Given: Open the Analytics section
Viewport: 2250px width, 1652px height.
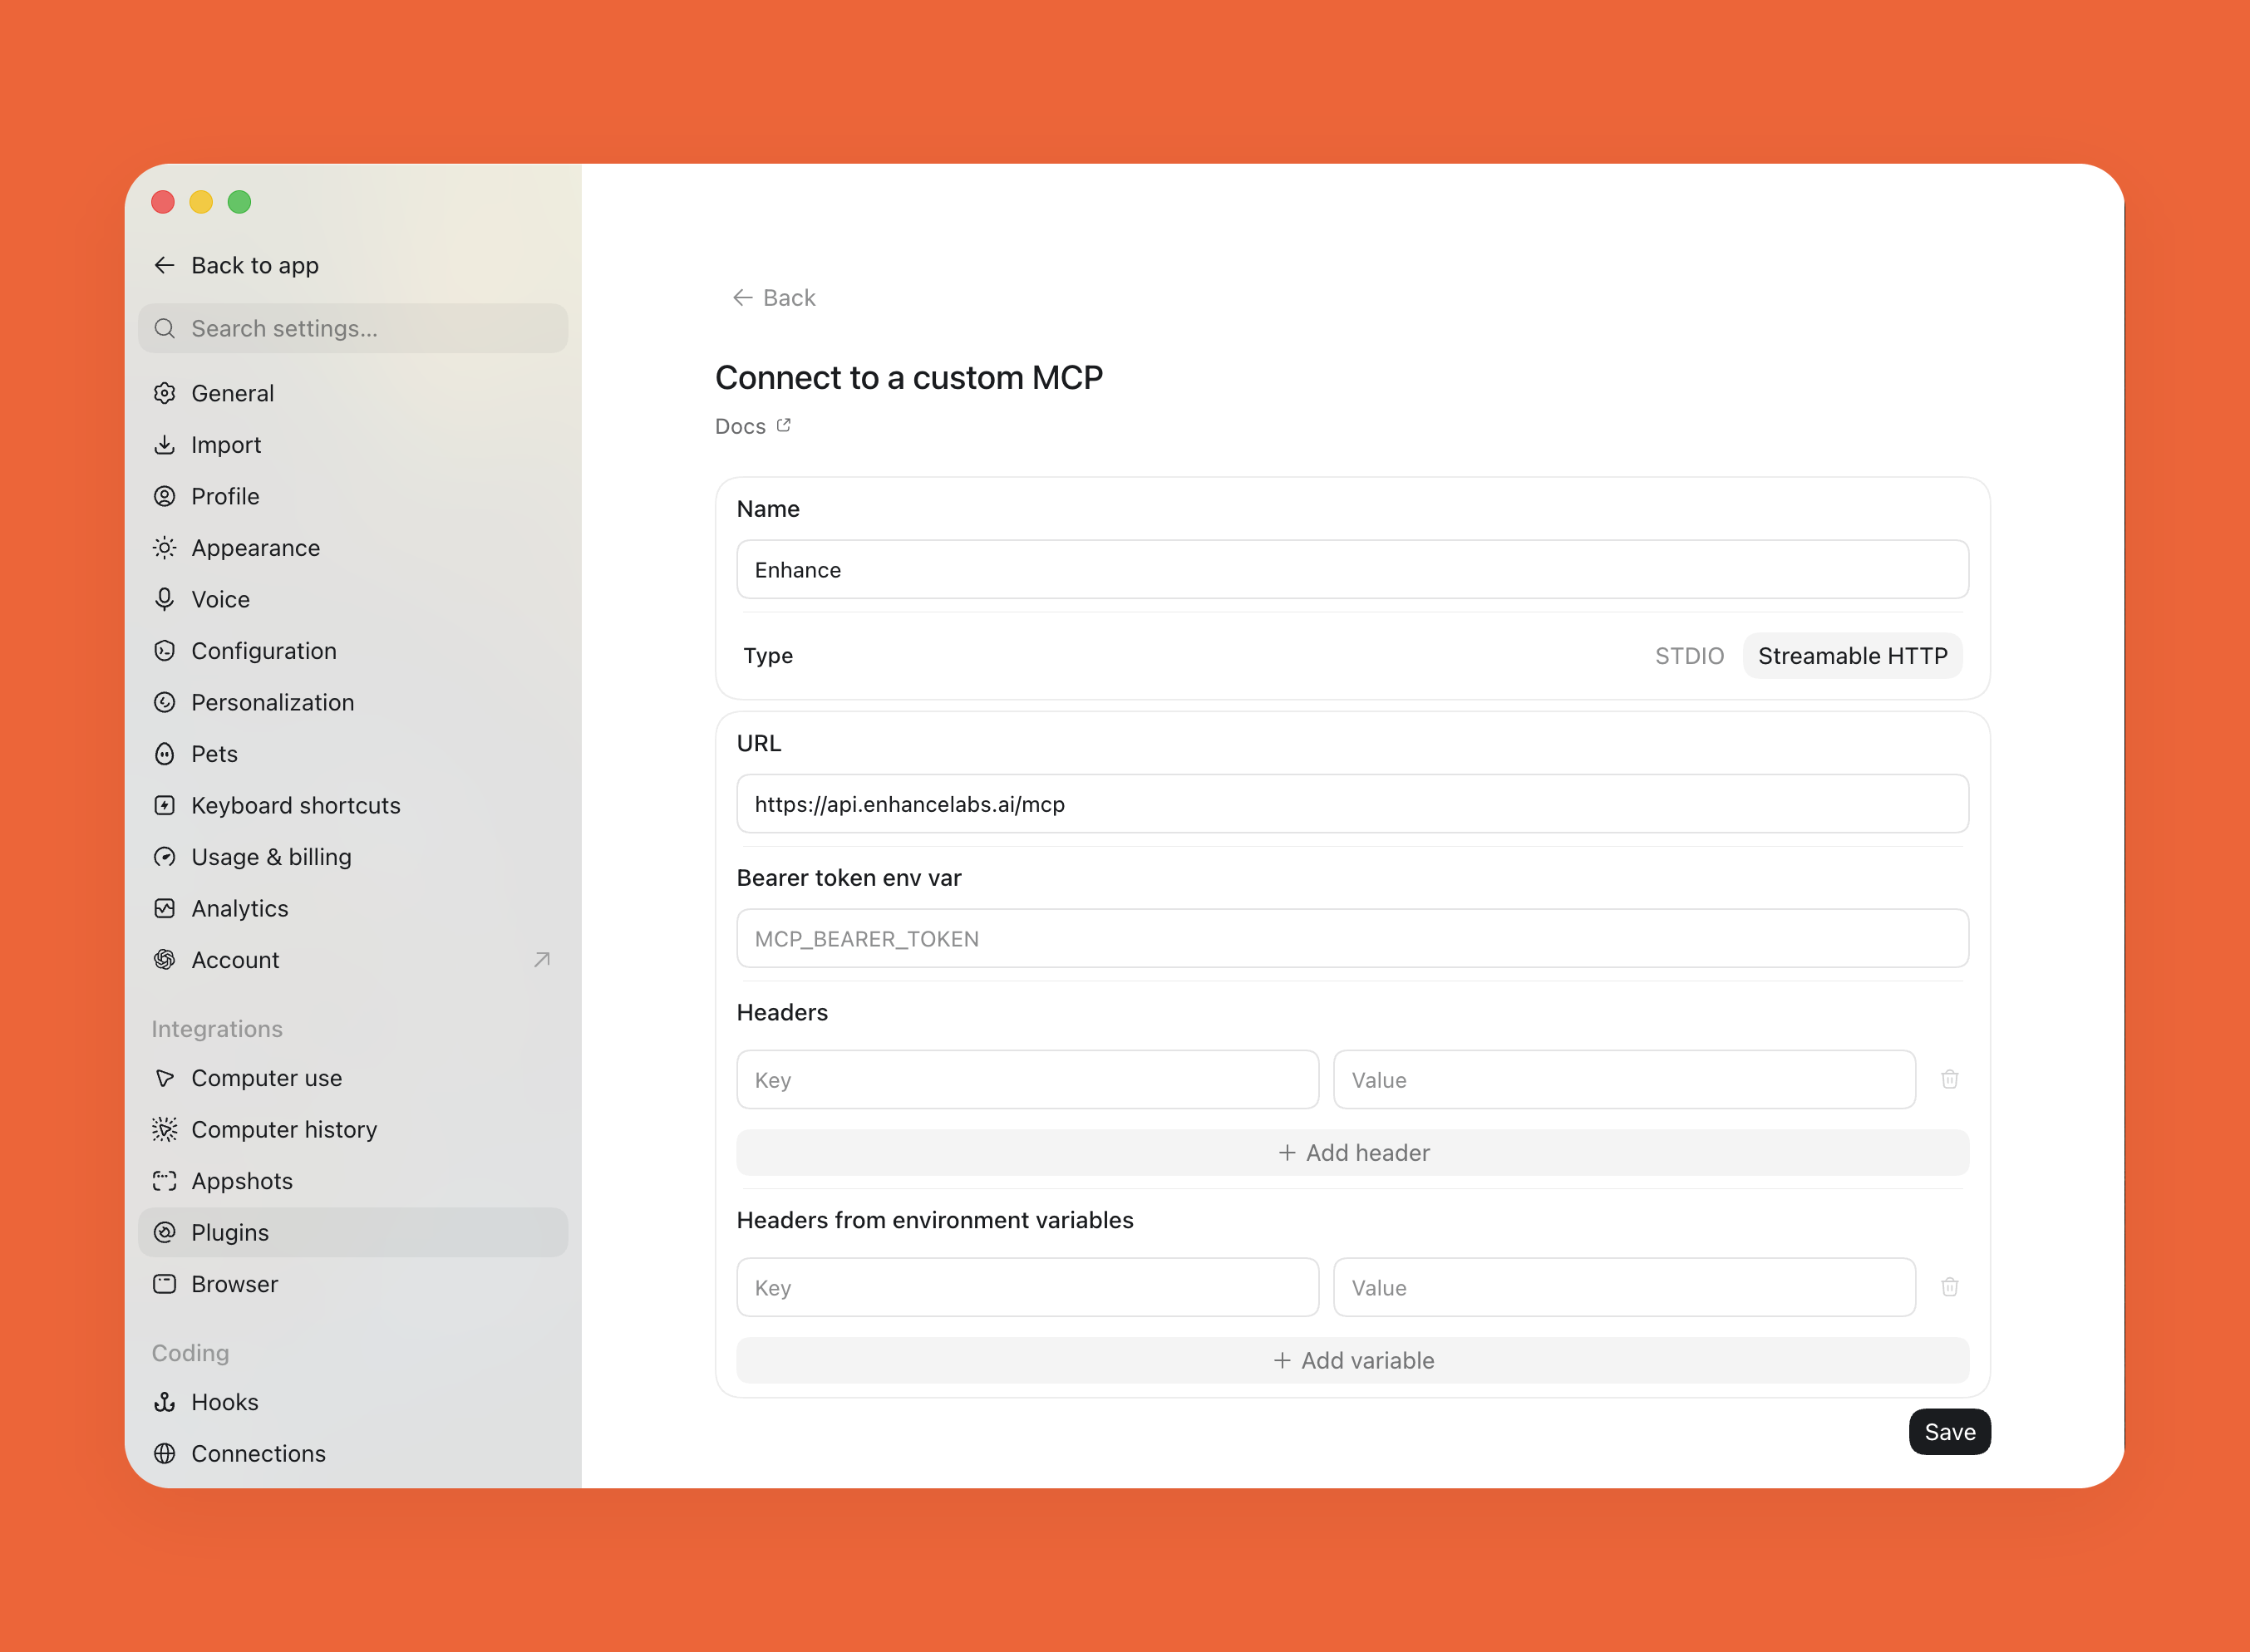Looking at the screenshot, I should [x=353, y=908].
